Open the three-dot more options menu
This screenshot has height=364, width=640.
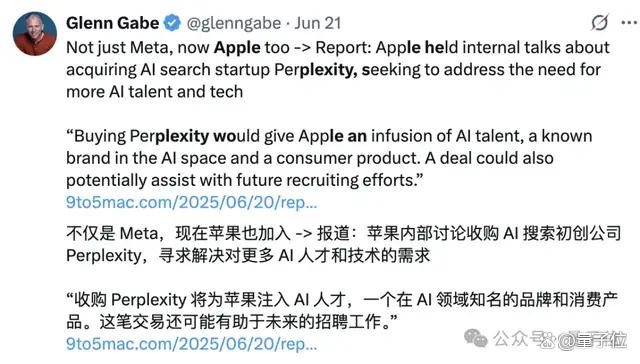[x=629, y=23]
